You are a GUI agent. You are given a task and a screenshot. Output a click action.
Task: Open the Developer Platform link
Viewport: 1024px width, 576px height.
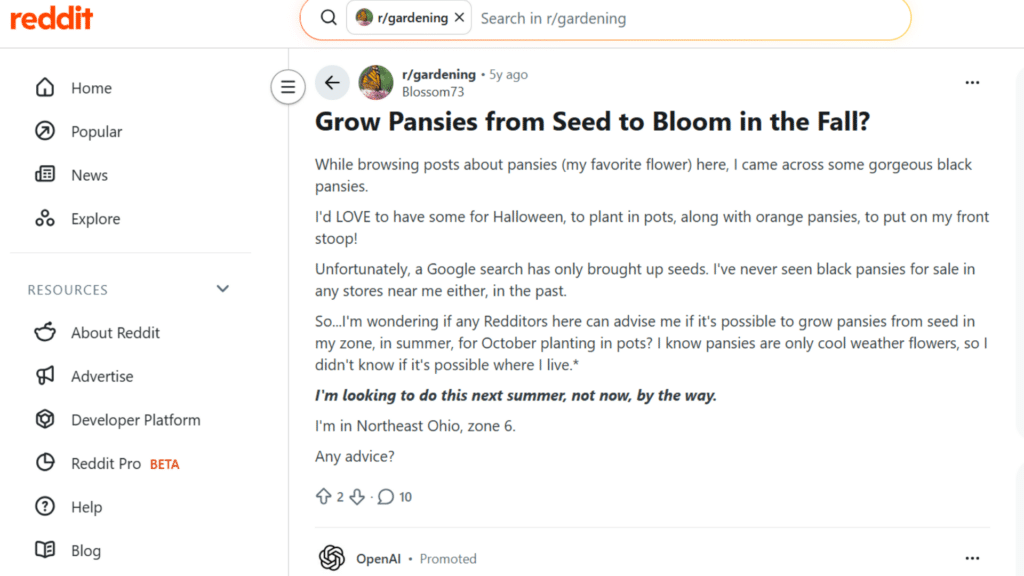point(135,420)
